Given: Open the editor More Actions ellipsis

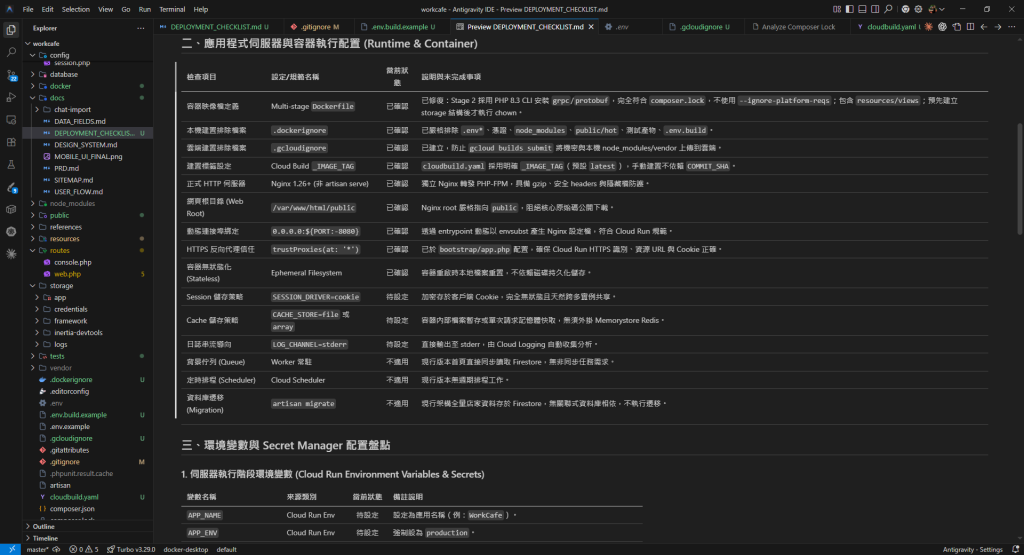Looking at the screenshot, I should tap(1012, 27).
